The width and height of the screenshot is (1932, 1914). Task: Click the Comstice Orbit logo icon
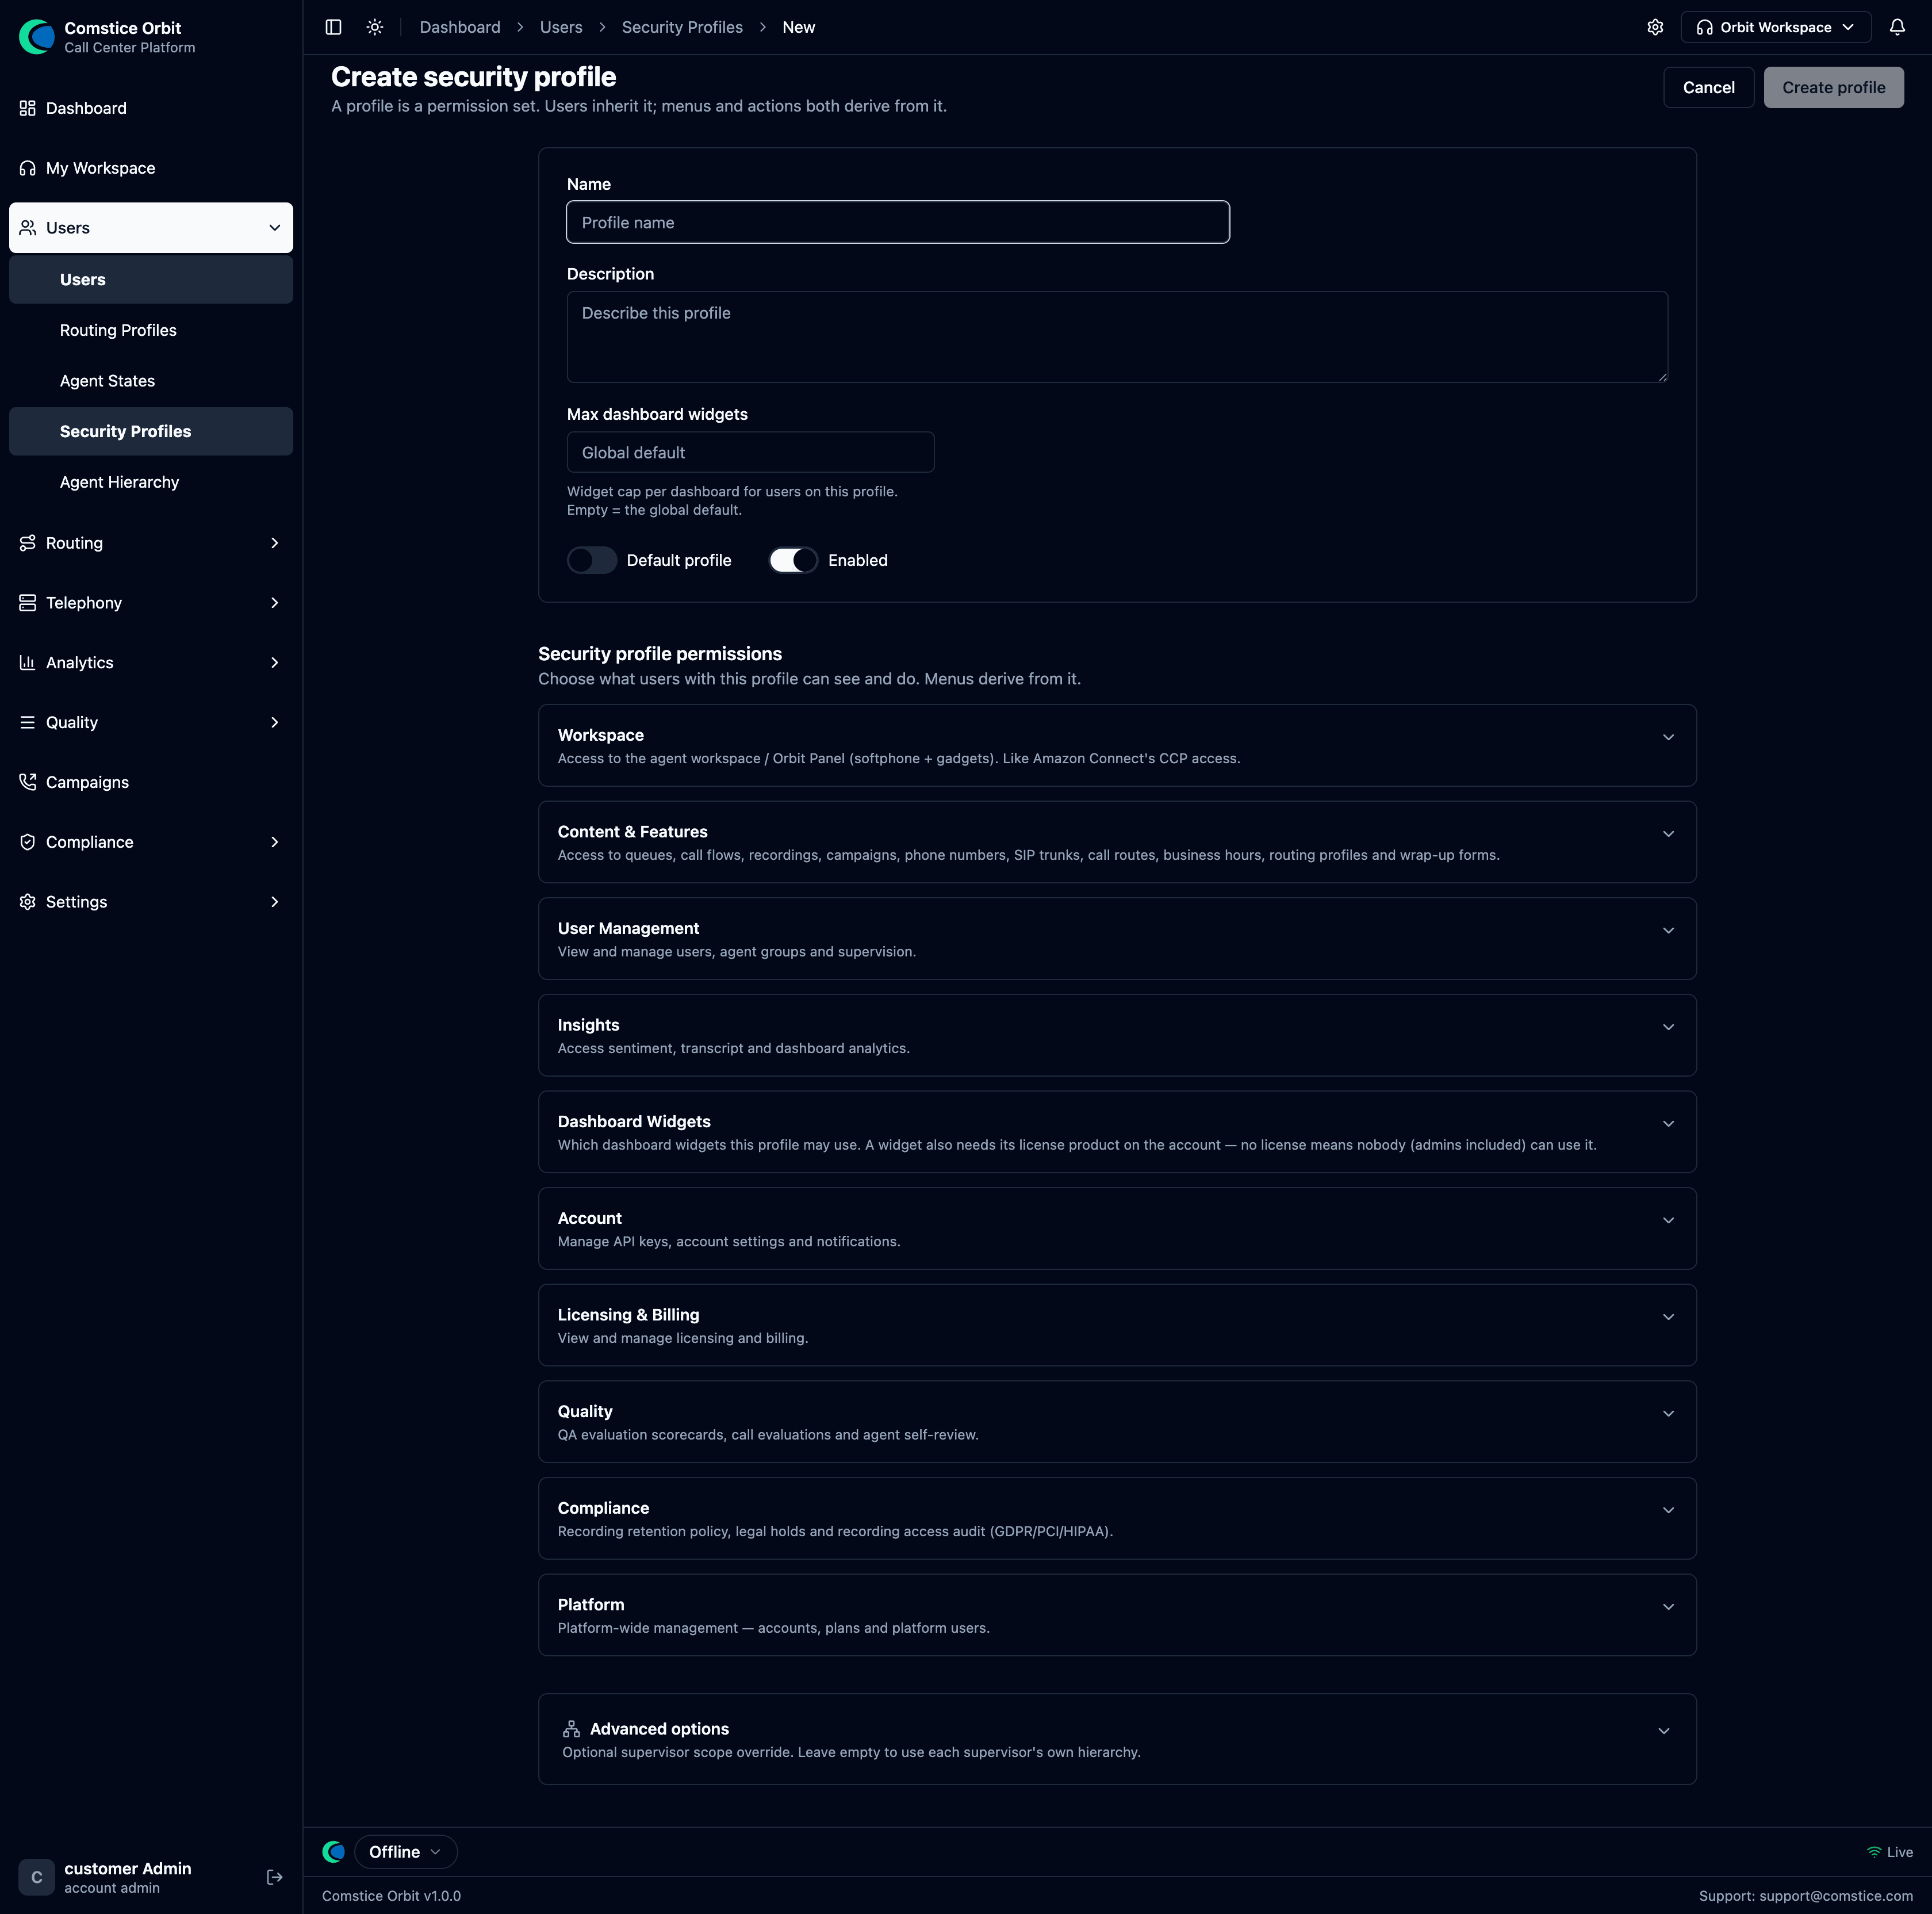(37, 37)
